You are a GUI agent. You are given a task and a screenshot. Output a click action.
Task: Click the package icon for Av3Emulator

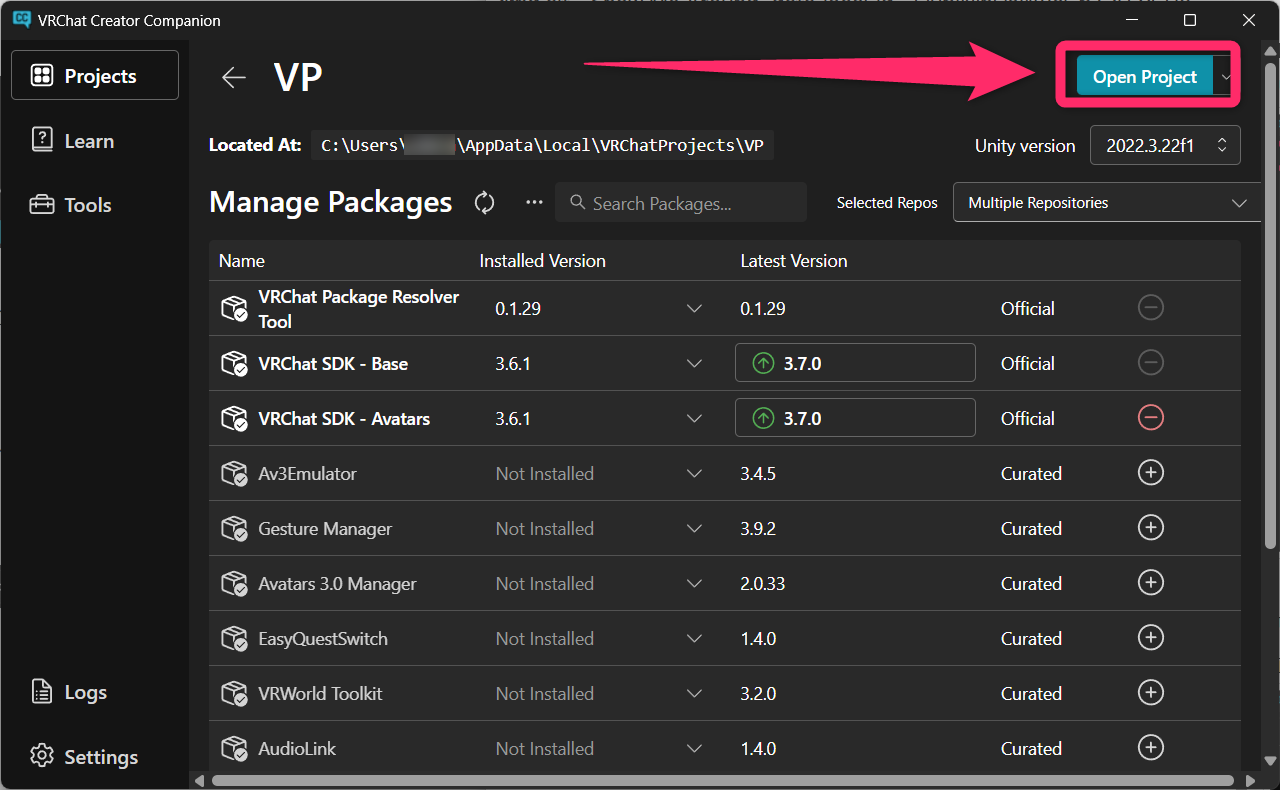(234, 474)
